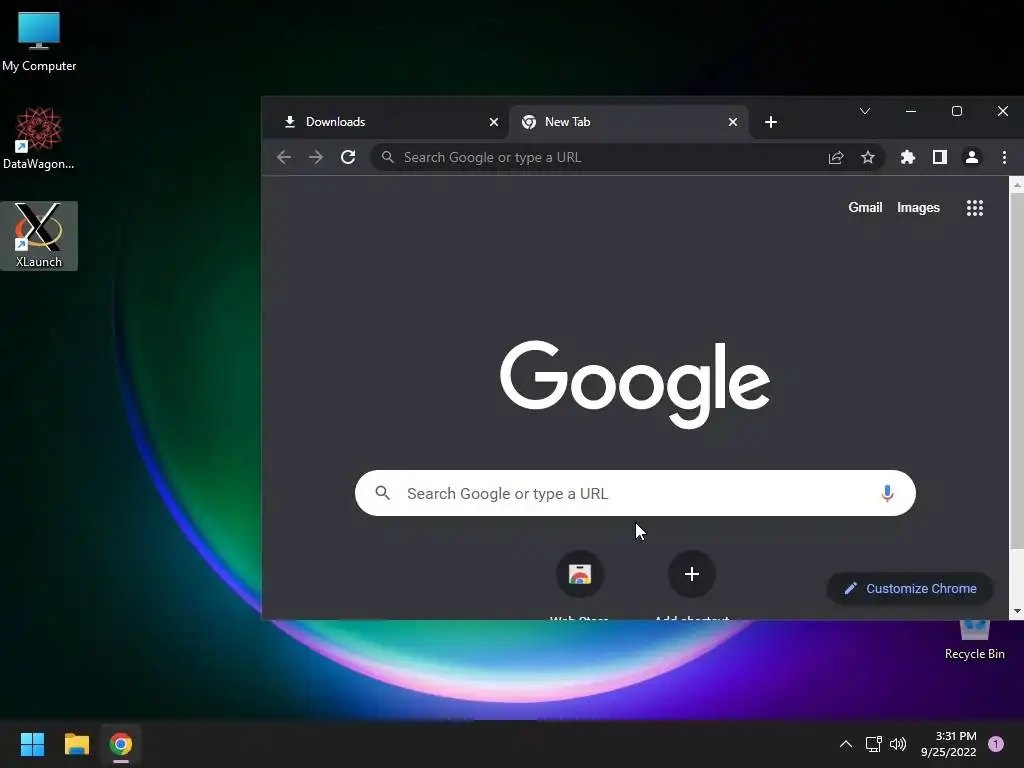
Task: Click the Chrome taskbar icon
Action: click(x=121, y=744)
